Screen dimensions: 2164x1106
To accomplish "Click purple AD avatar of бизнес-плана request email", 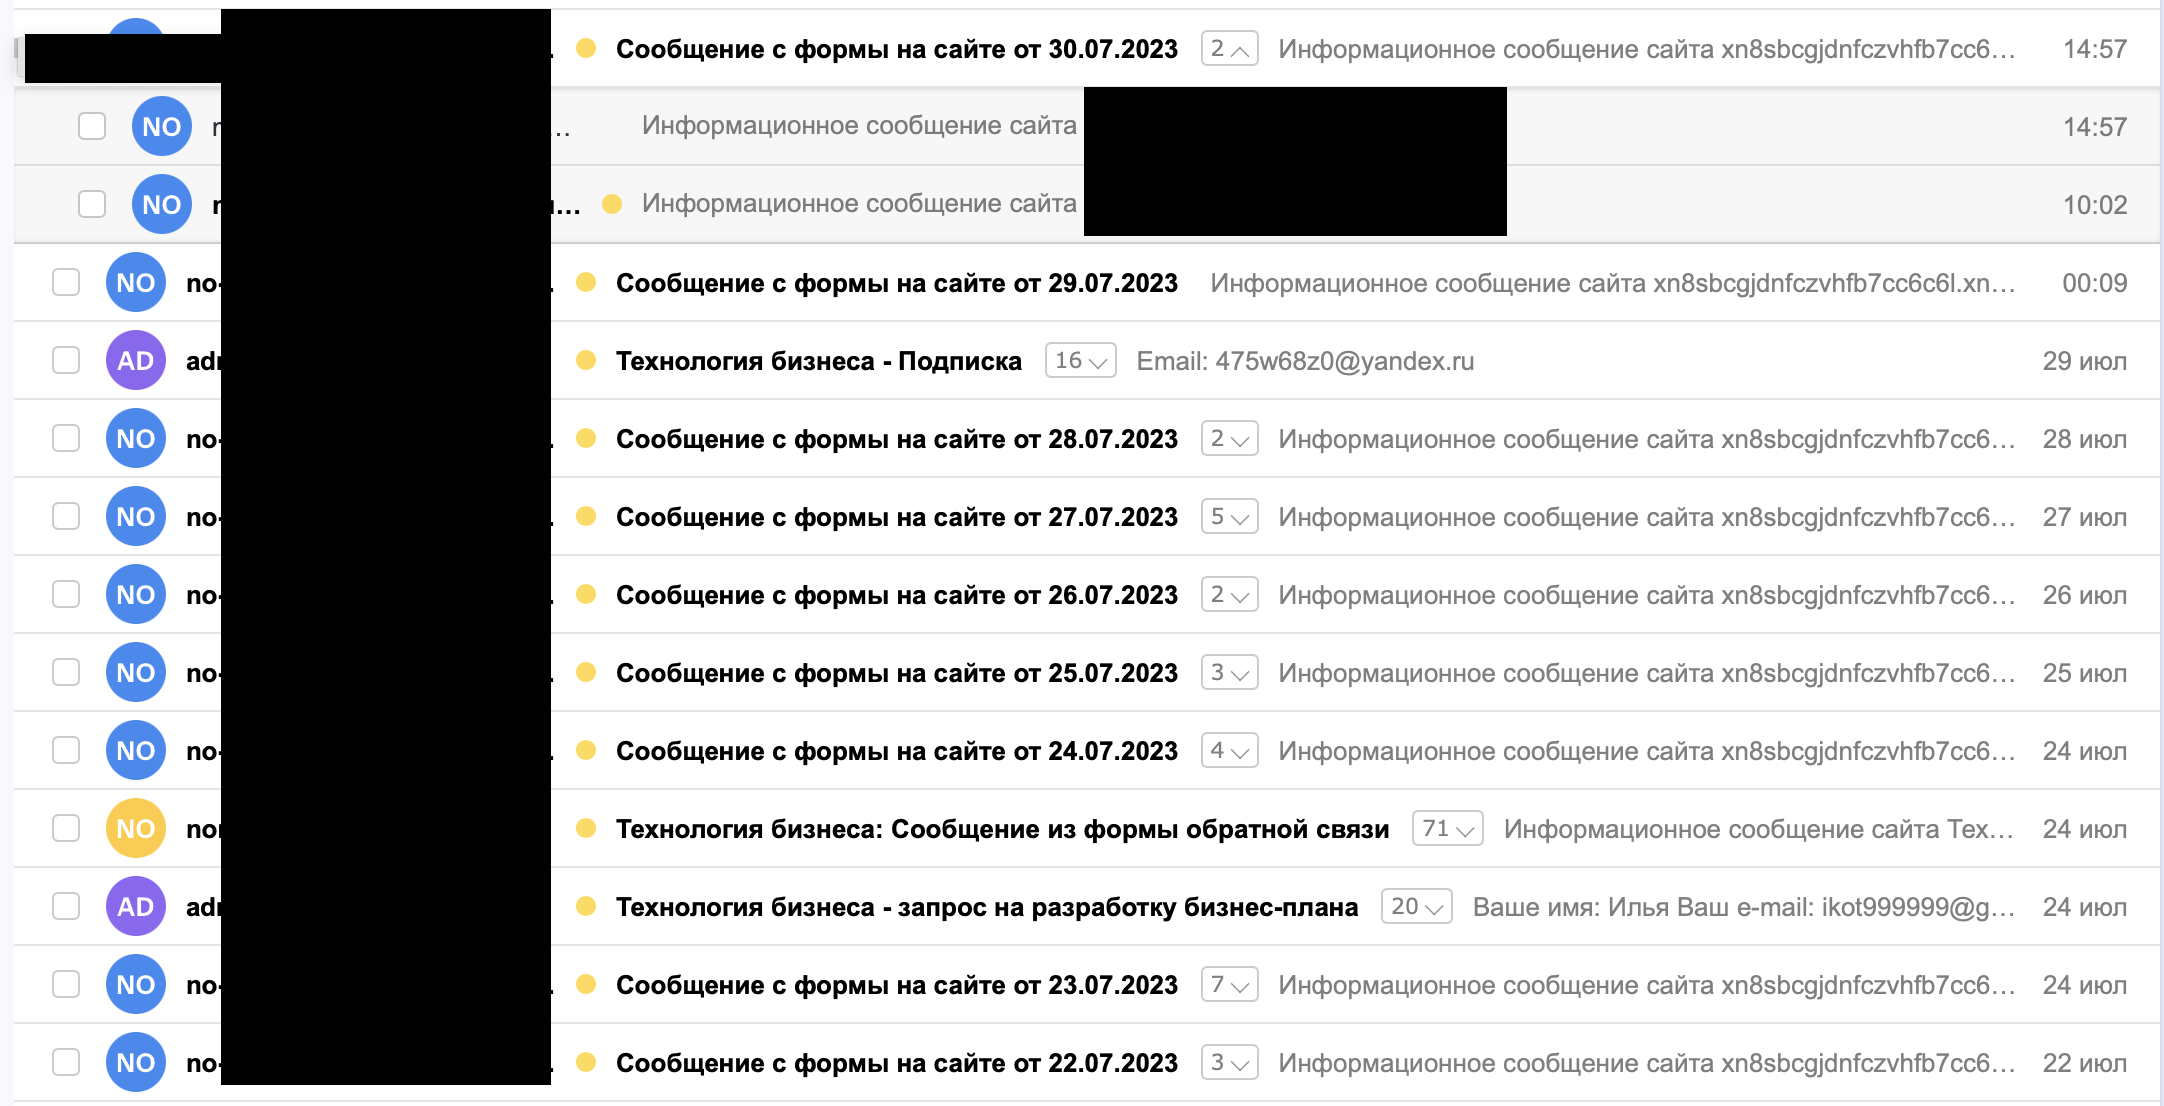I will tap(136, 906).
